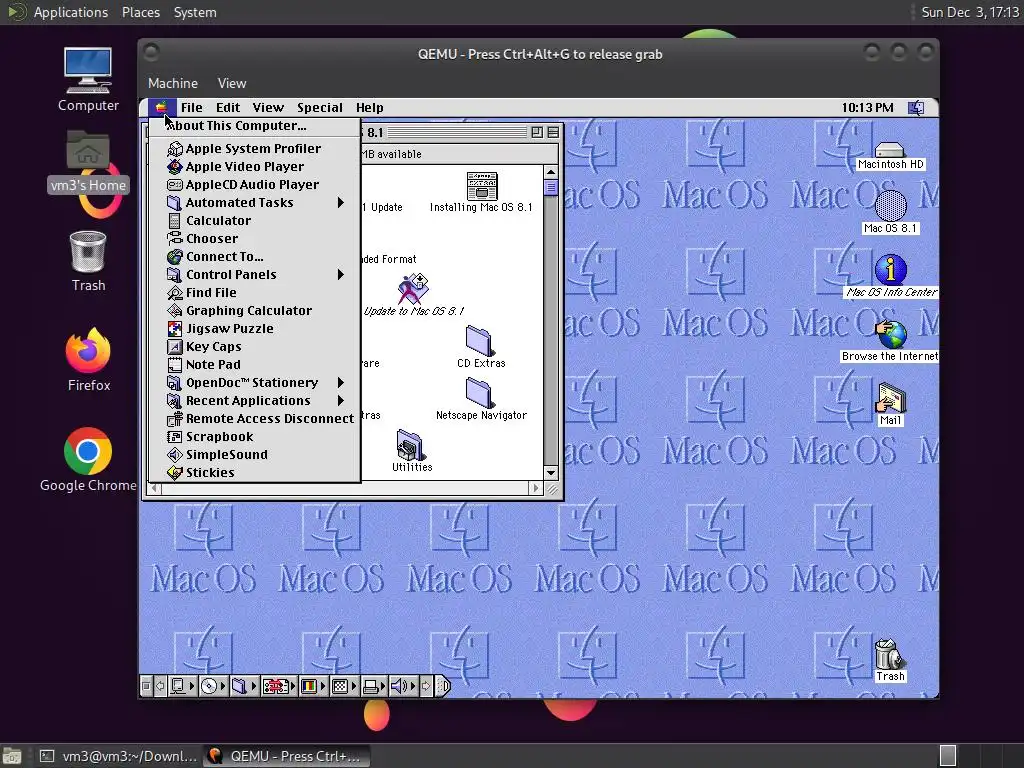This screenshot has height=768, width=1024.
Task: Open the QEMU Machine menu
Action: [x=172, y=83]
